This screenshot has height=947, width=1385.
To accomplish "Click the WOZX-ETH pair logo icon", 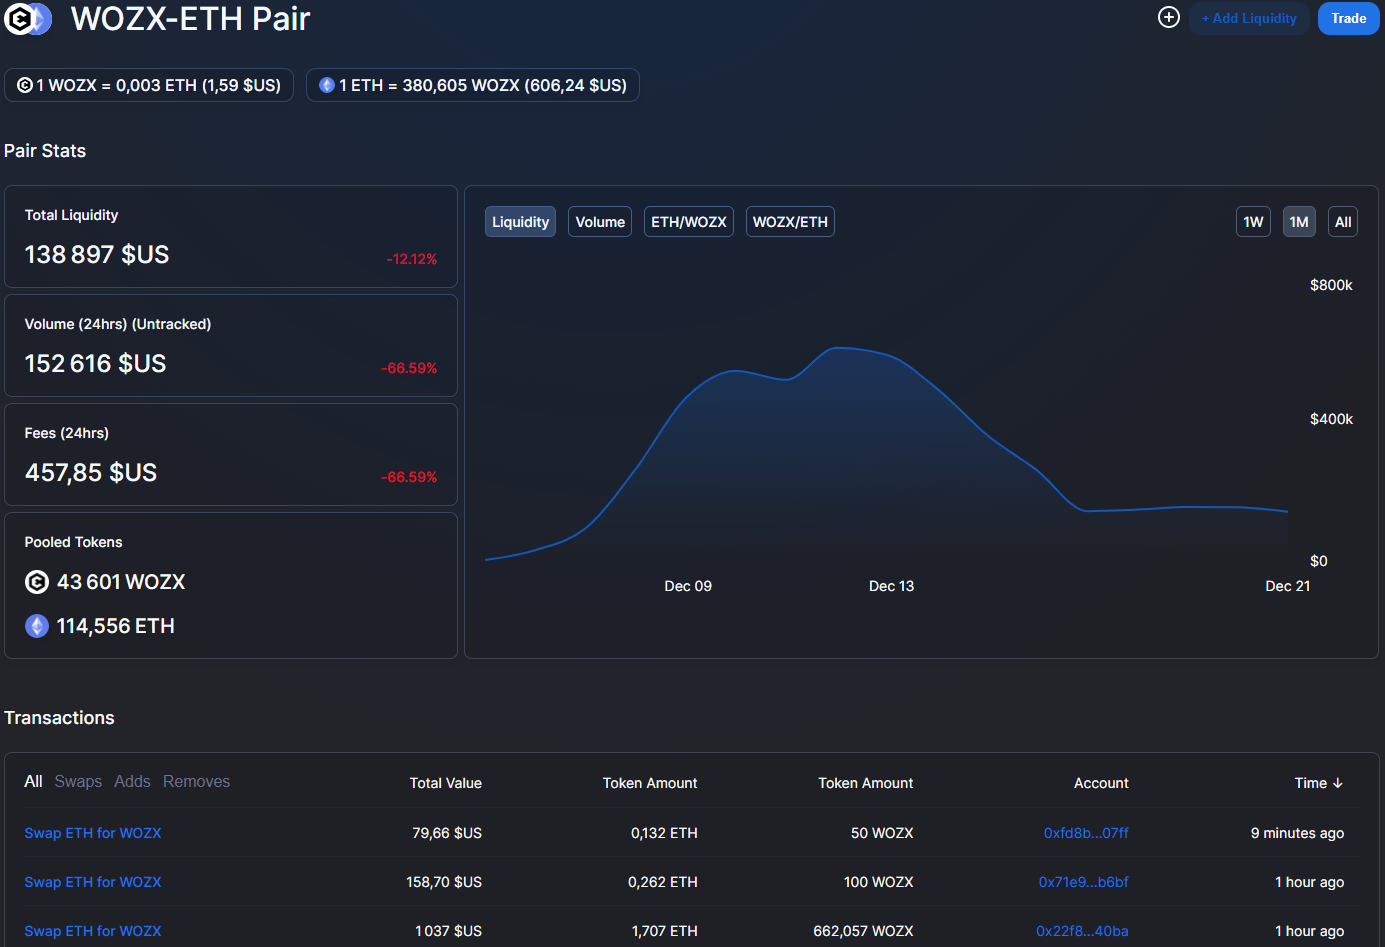I will click(x=28, y=19).
